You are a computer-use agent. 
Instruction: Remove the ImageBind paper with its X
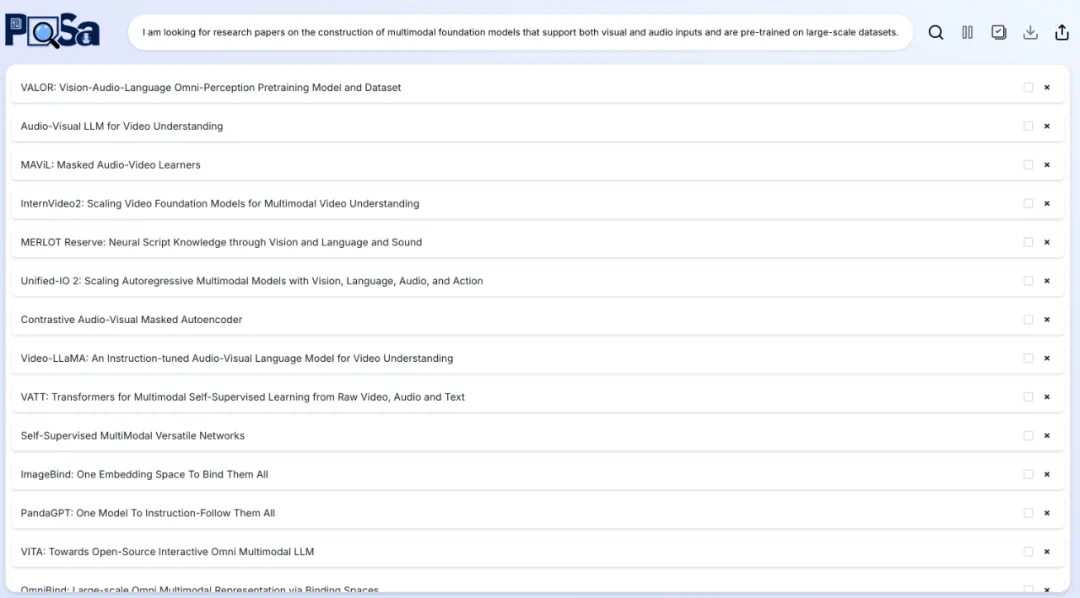1047,475
